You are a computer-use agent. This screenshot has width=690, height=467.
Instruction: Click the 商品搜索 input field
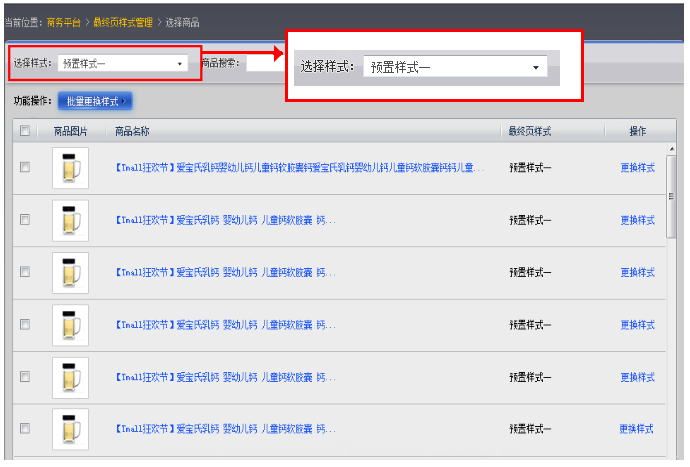point(265,63)
